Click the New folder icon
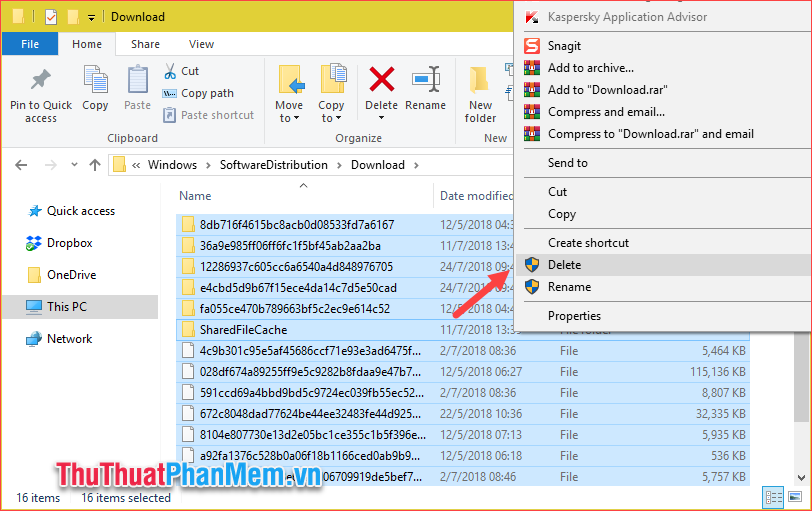The image size is (812, 511). pos(480,80)
